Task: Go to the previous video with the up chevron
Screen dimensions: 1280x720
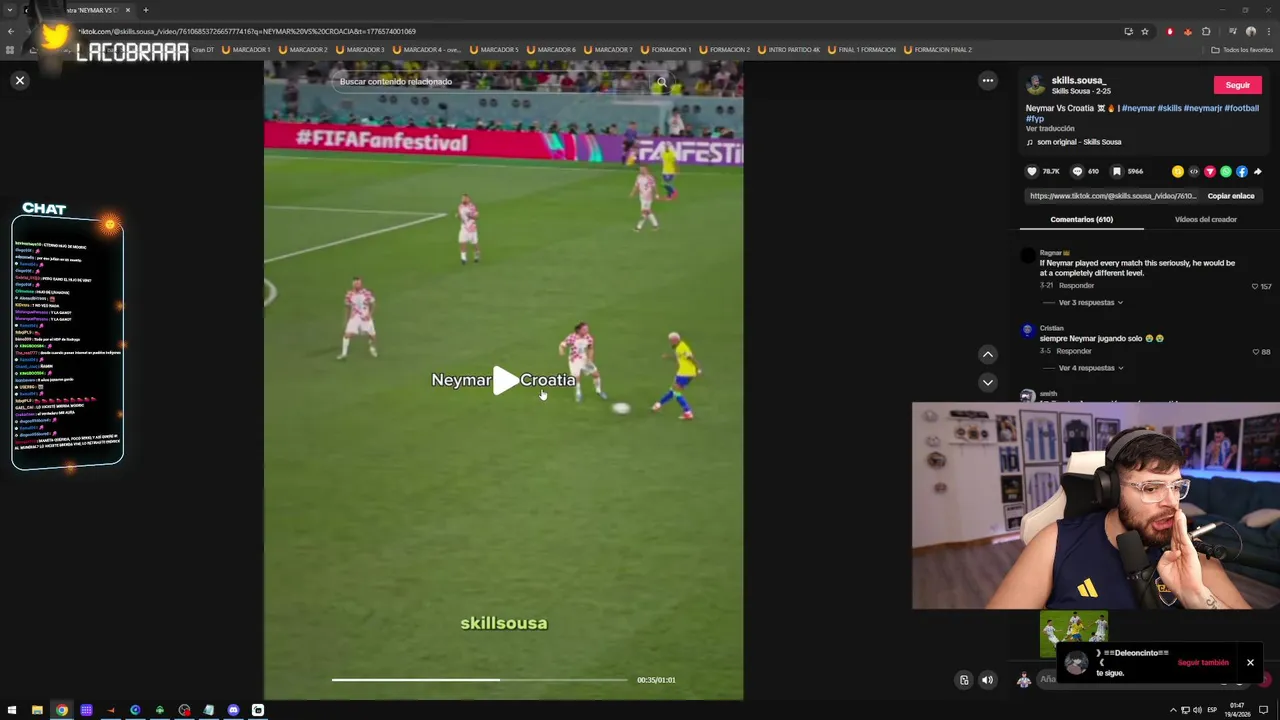Action: point(987,354)
